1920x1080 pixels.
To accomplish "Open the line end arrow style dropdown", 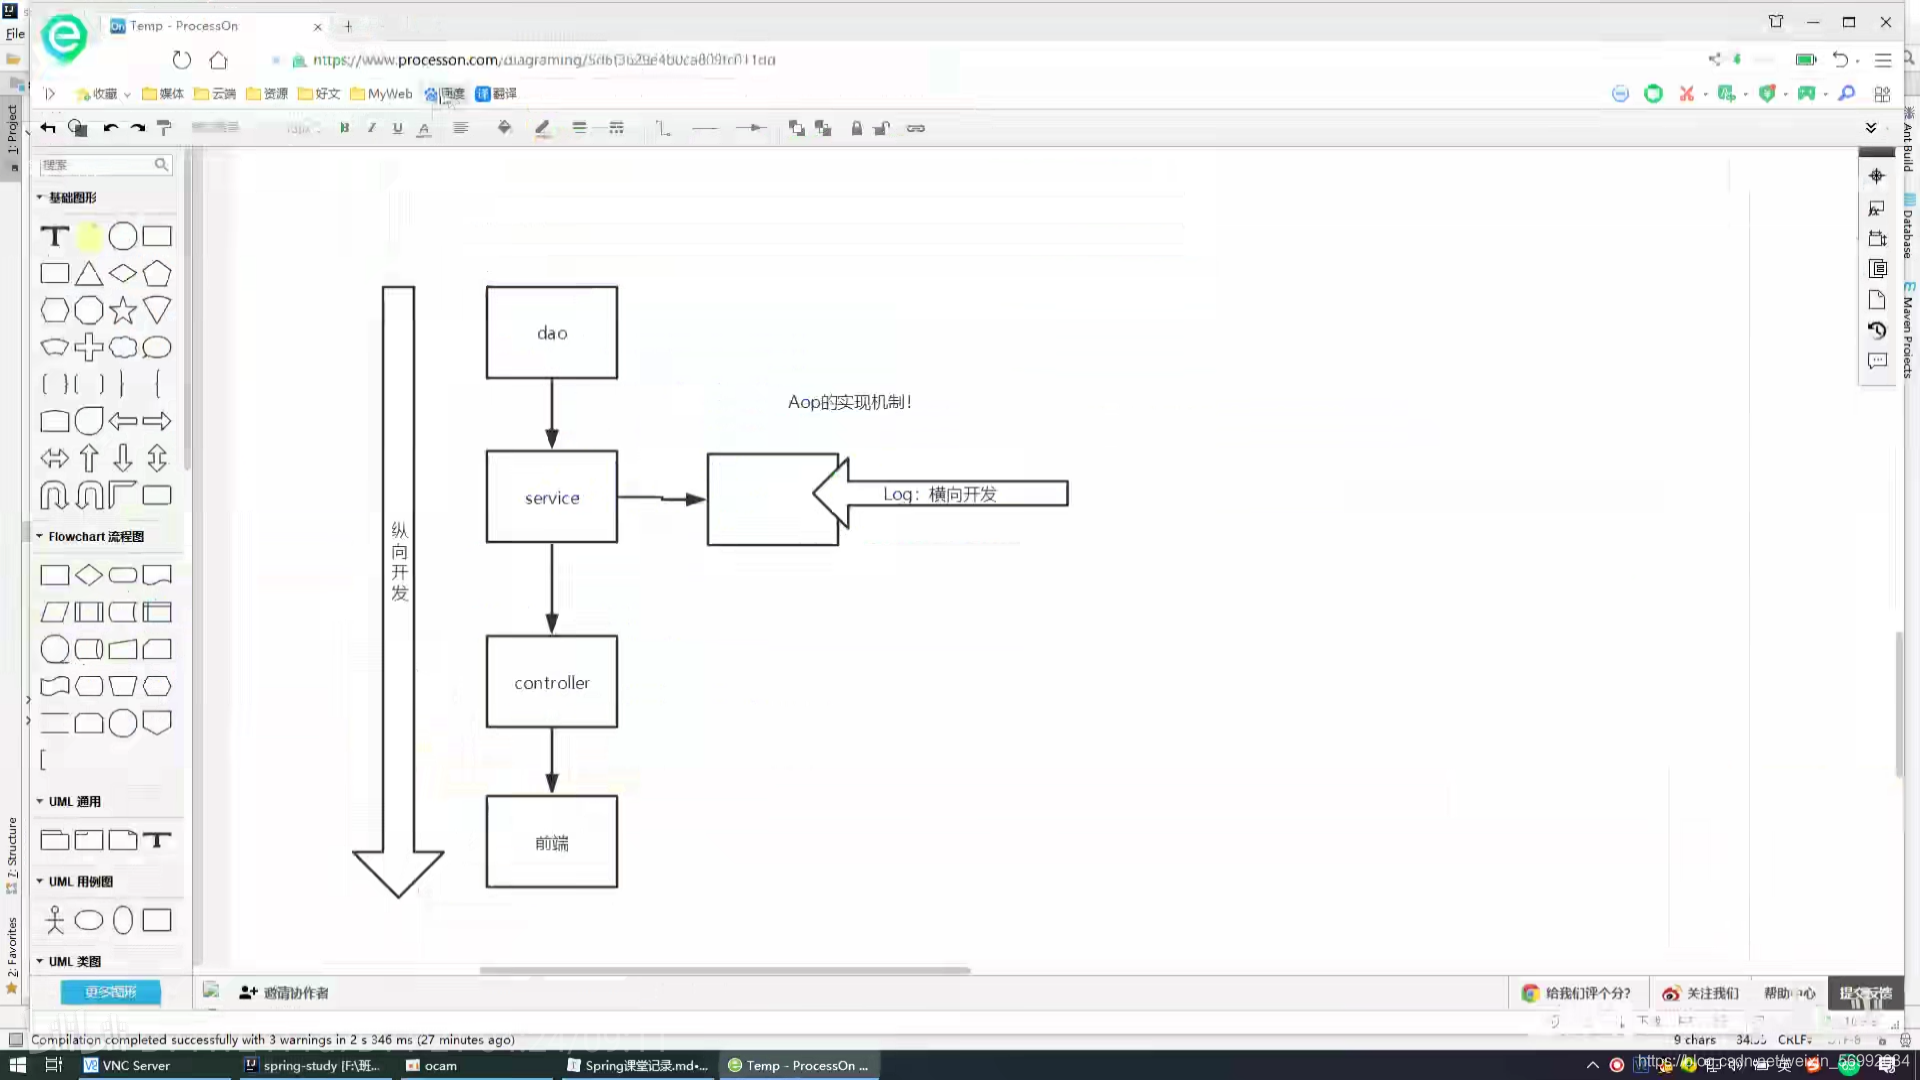I will [x=750, y=128].
